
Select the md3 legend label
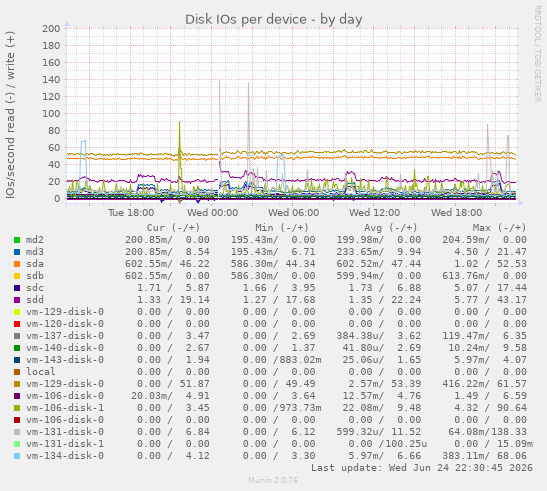(x=35, y=252)
